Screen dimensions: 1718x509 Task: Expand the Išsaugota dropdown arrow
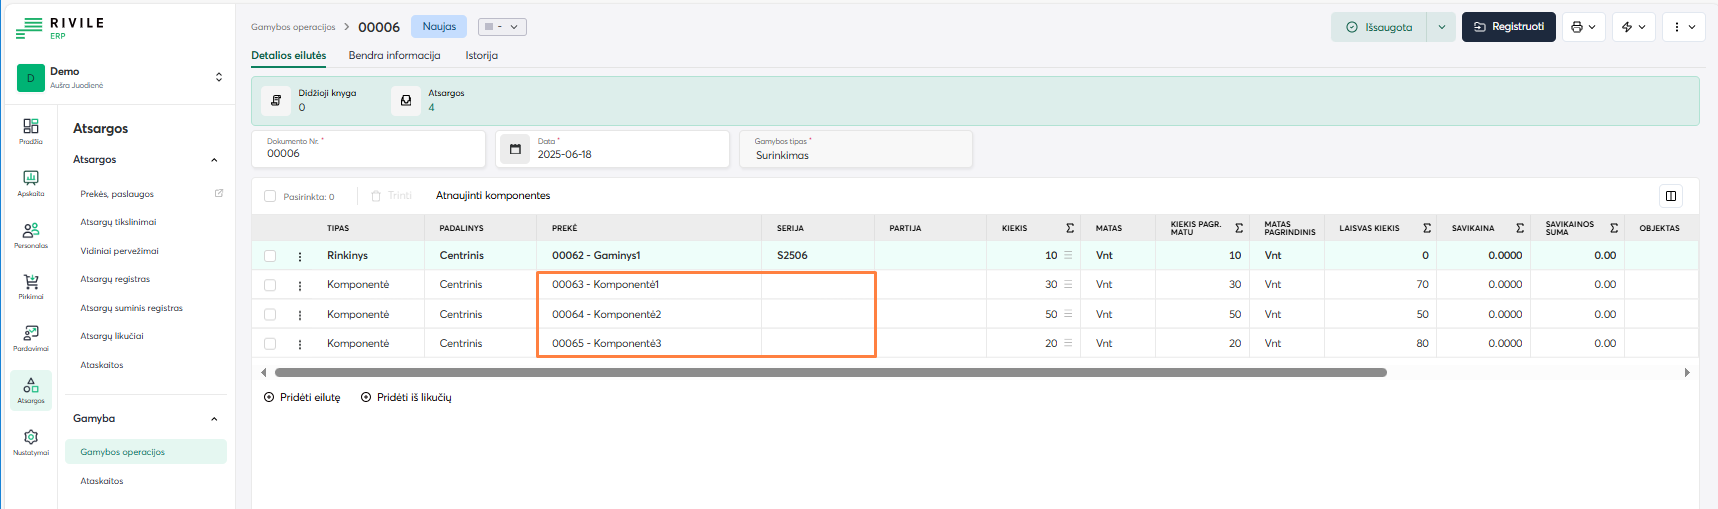coord(1441,27)
